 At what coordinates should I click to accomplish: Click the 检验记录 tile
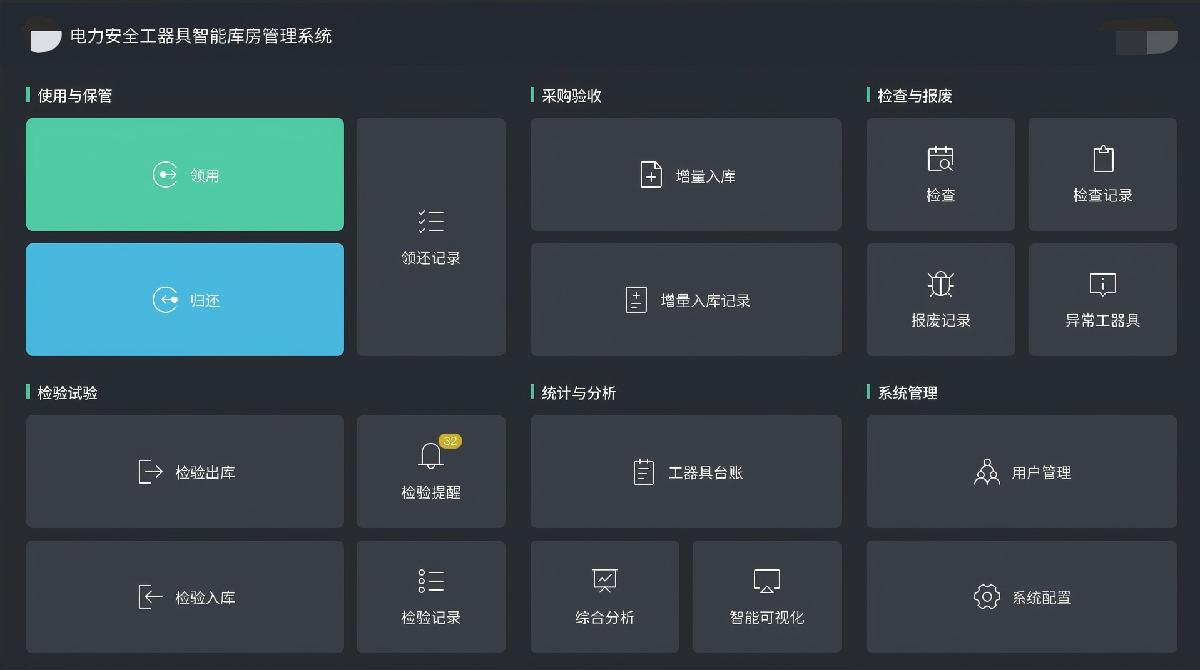[431, 596]
